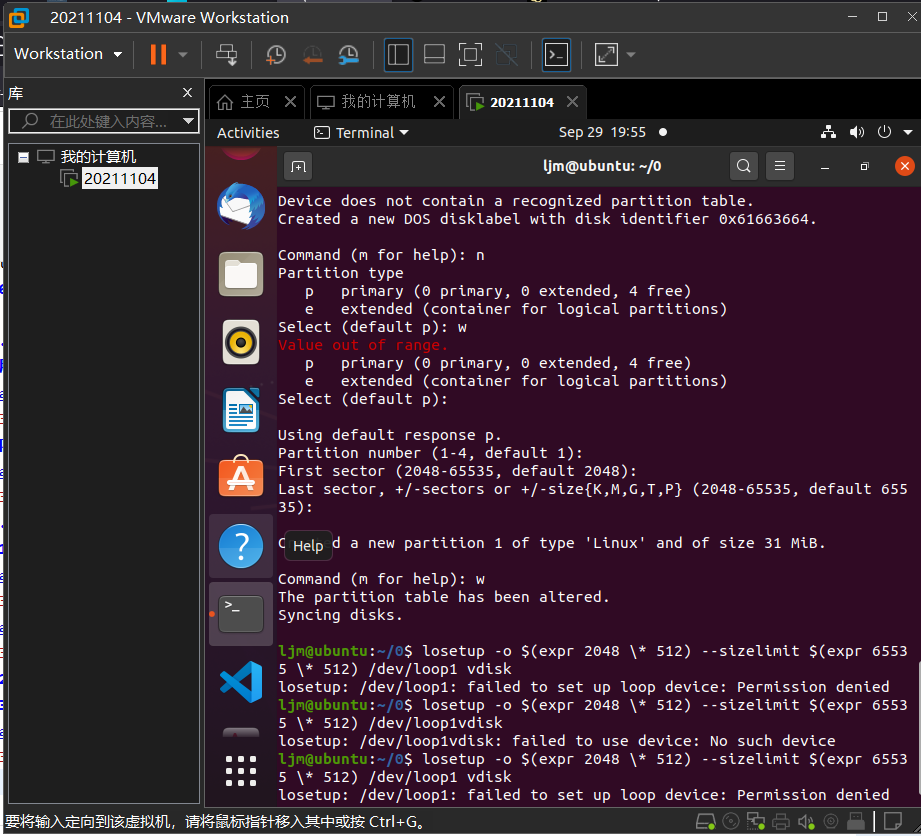Launch Visual Studio Code from the dock
The width and height of the screenshot is (921, 836).
click(x=241, y=682)
